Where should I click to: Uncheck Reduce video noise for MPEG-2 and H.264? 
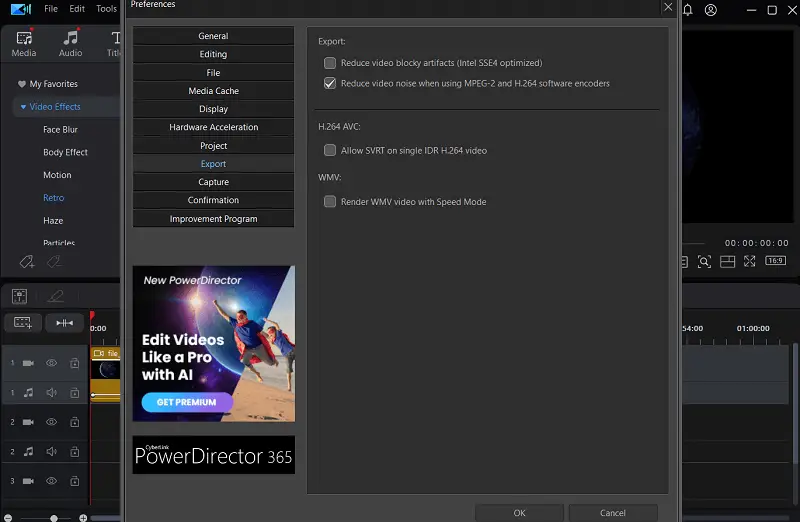point(330,84)
